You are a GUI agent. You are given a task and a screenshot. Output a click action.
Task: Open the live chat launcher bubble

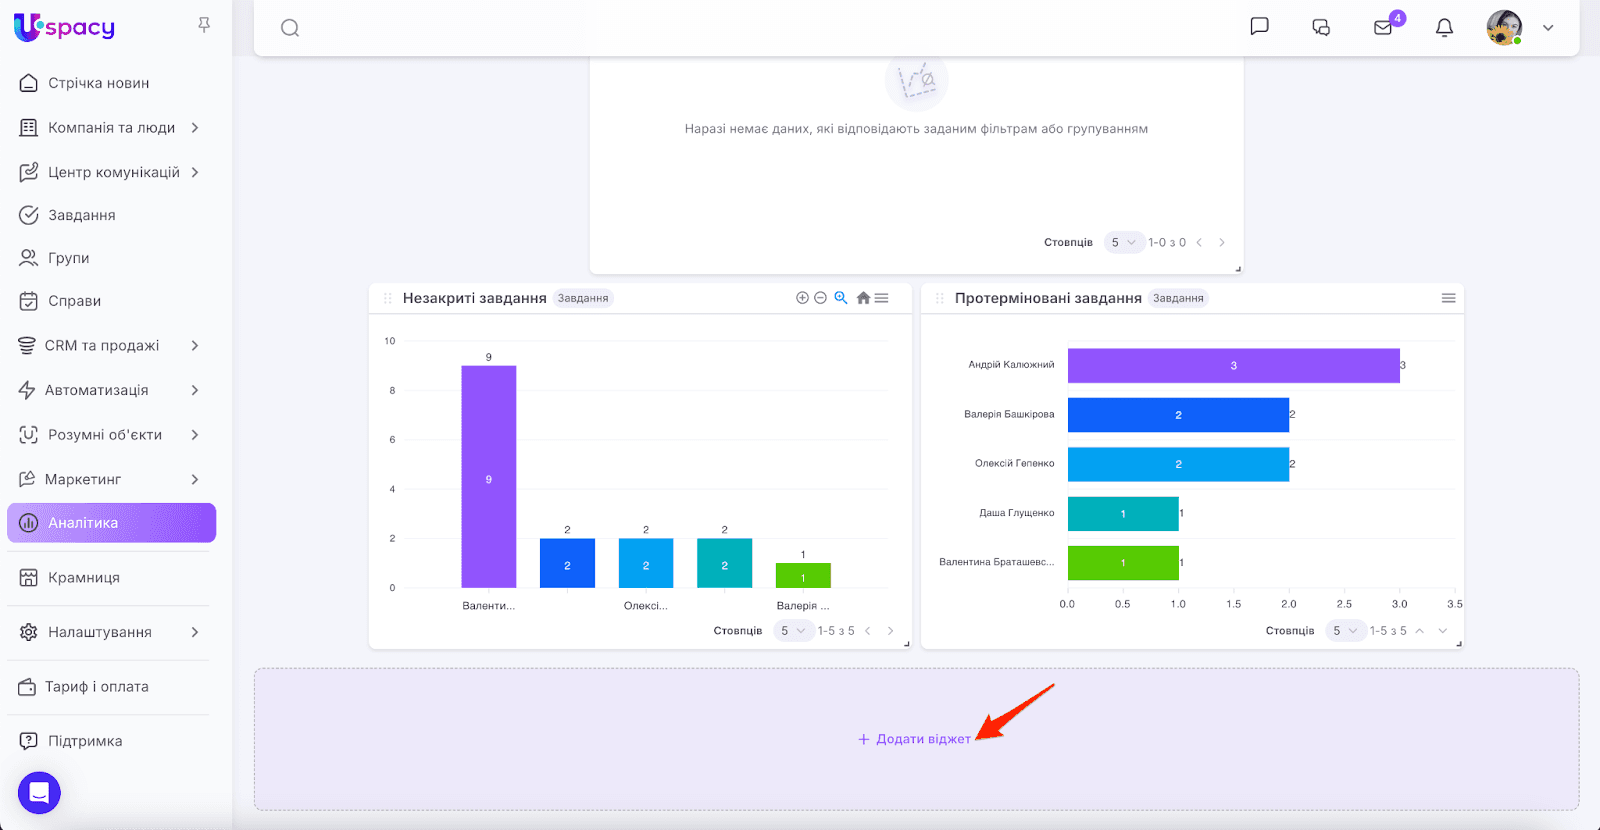coord(39,793)
